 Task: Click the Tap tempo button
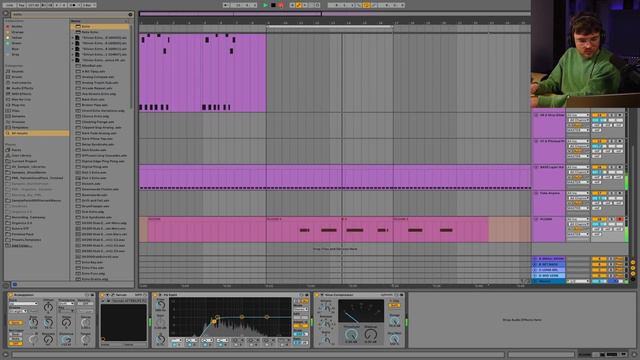21,5
